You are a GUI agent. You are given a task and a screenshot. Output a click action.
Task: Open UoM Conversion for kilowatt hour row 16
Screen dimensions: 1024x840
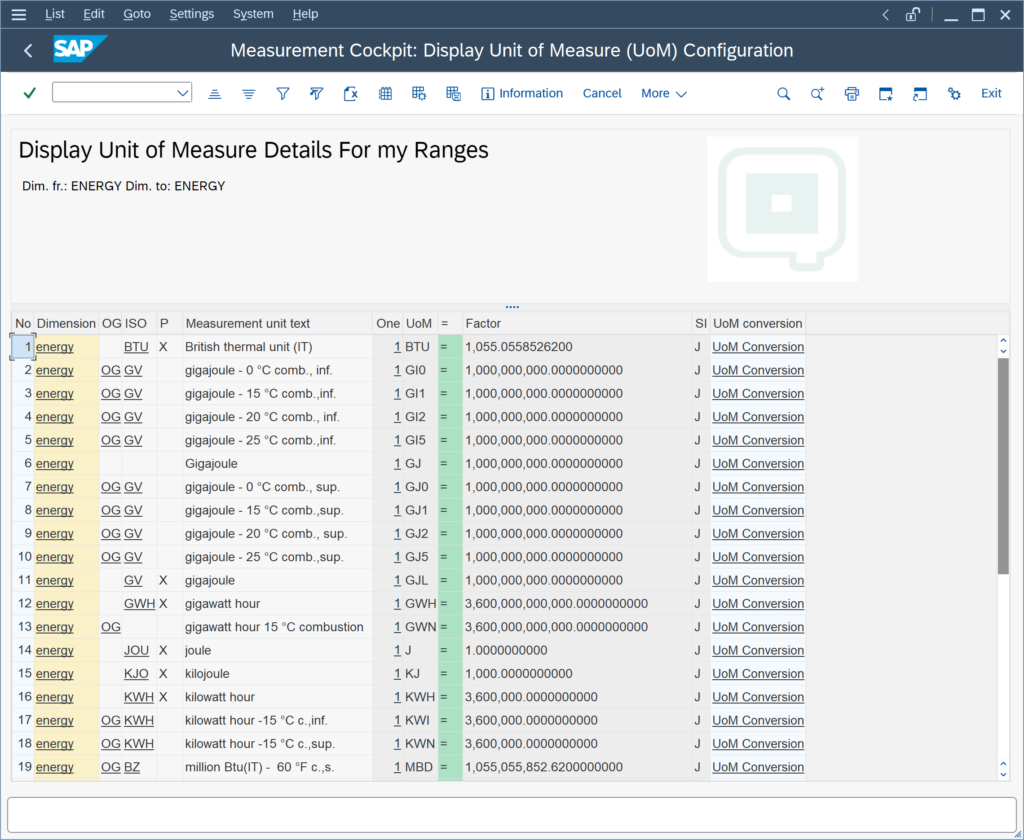click(758, 697)
